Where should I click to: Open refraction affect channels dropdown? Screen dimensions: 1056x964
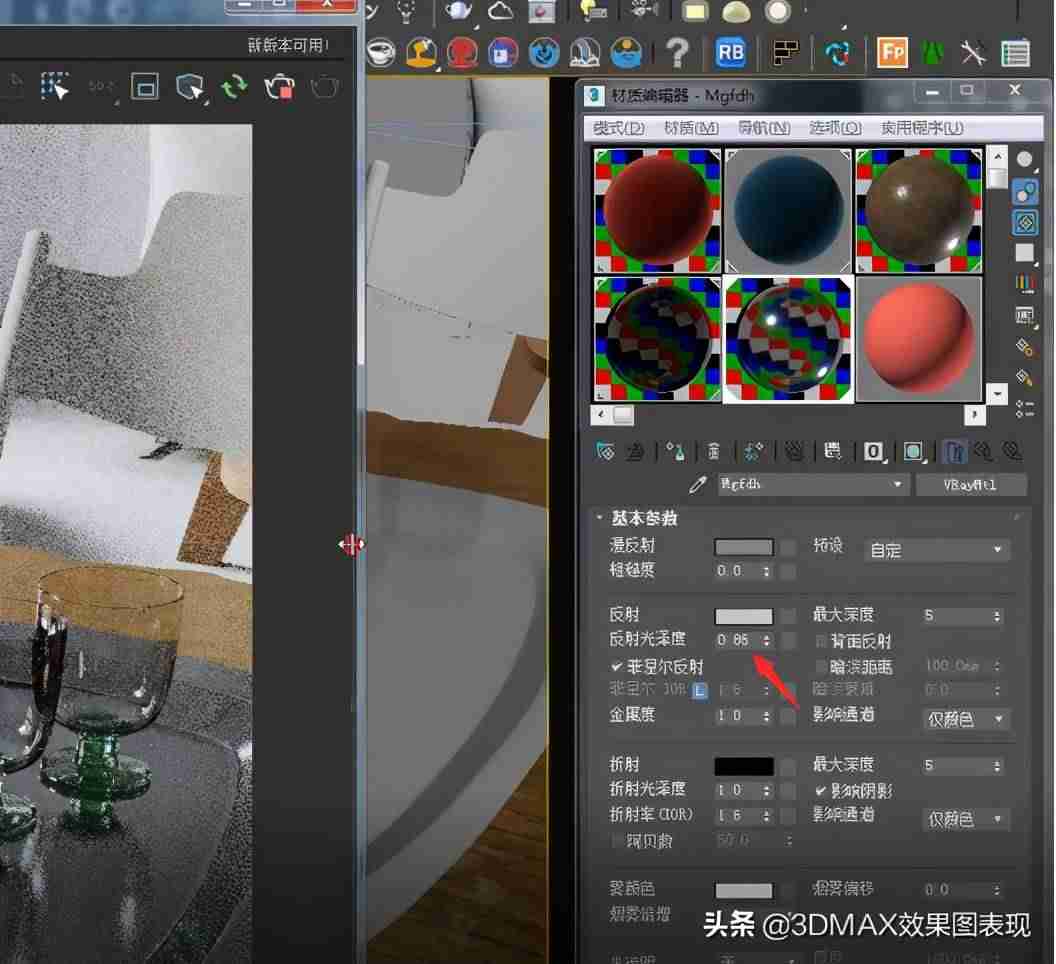point(964,819)
